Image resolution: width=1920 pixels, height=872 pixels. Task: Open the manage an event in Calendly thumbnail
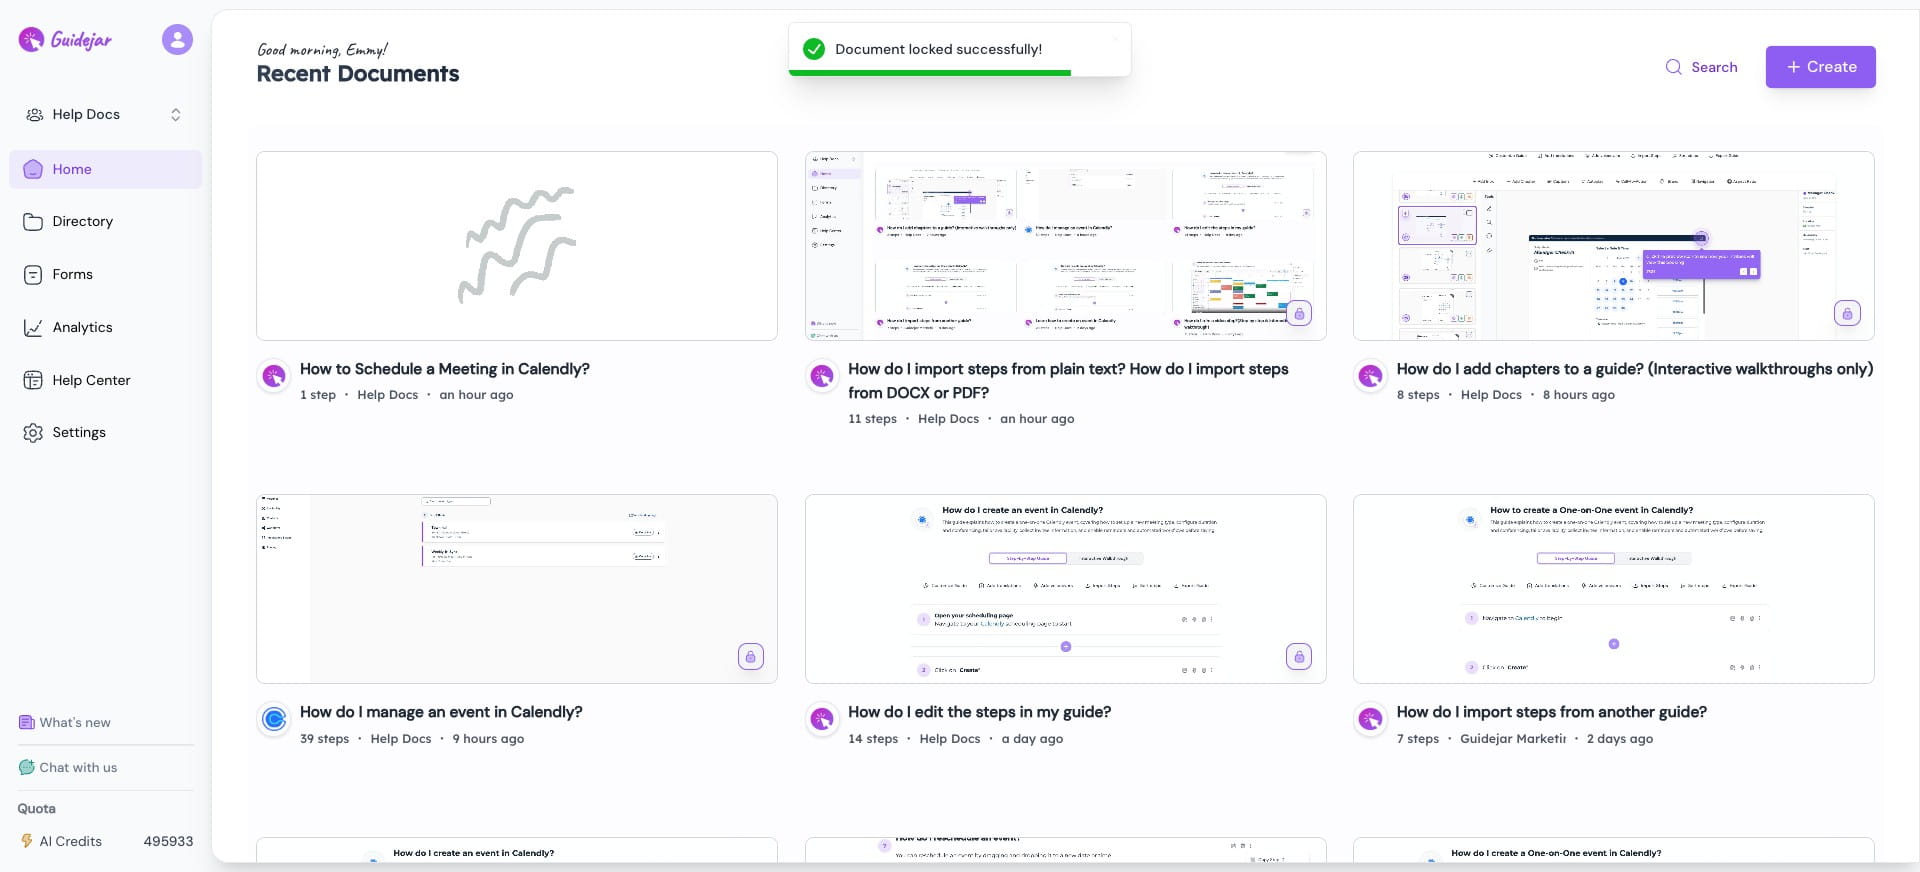coord(517,589)
